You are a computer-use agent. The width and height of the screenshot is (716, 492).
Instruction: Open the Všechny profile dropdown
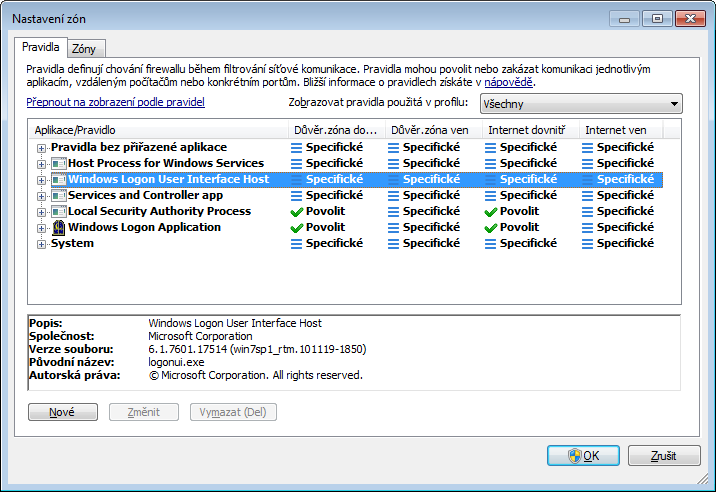tap(581, 104)
